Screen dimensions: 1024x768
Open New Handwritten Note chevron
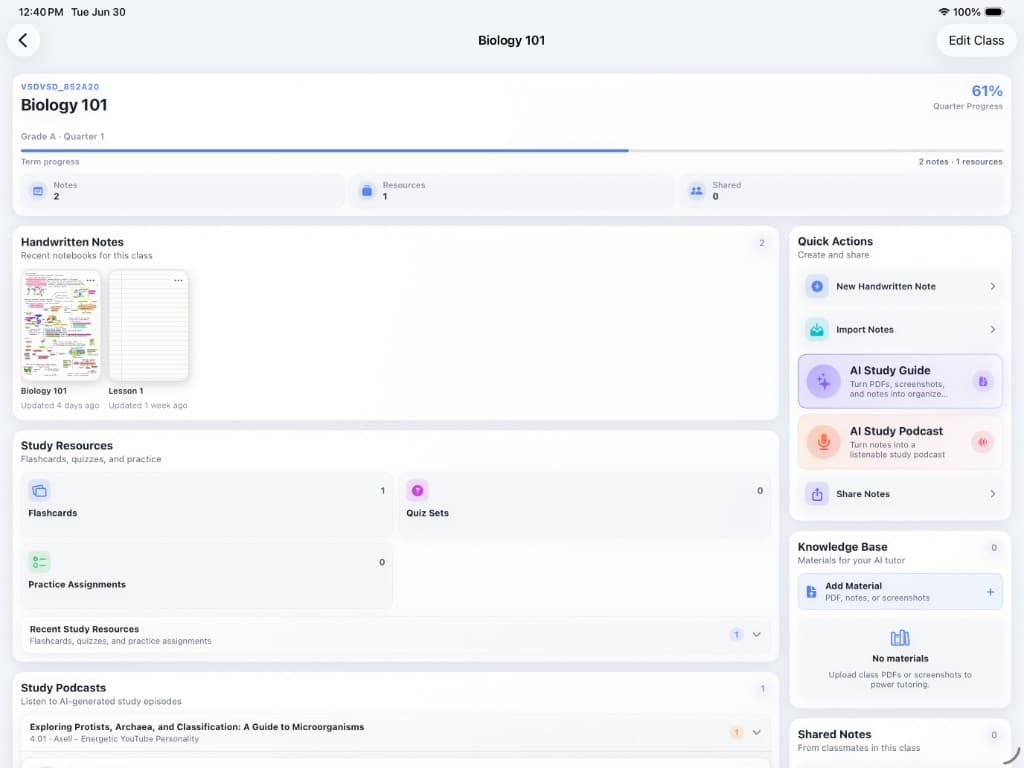pyautogui.click(x=993, y=286)
